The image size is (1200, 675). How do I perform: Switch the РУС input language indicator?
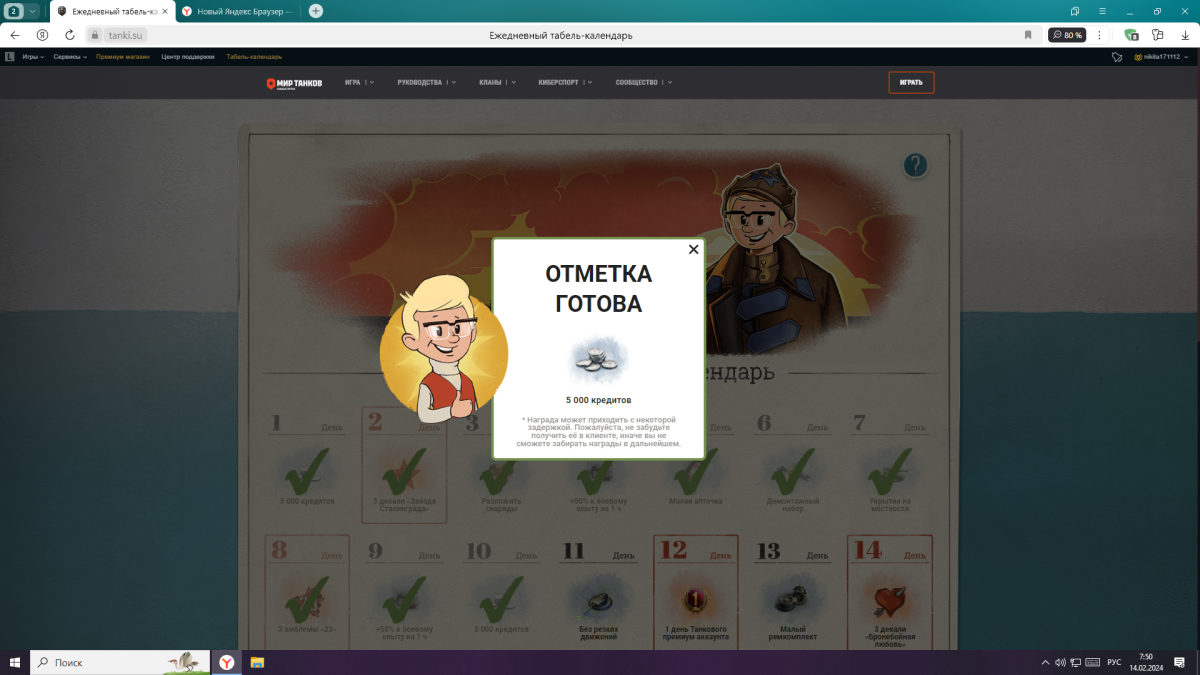(1113, 662)
